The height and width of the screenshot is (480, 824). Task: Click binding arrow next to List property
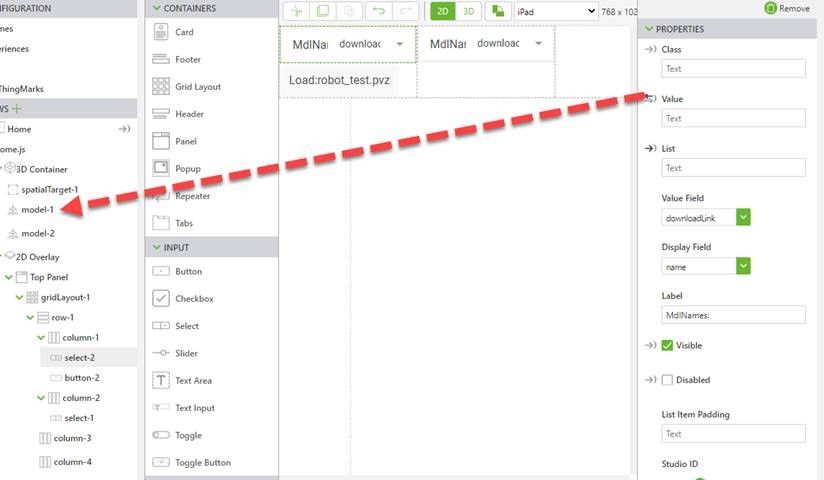651,148
